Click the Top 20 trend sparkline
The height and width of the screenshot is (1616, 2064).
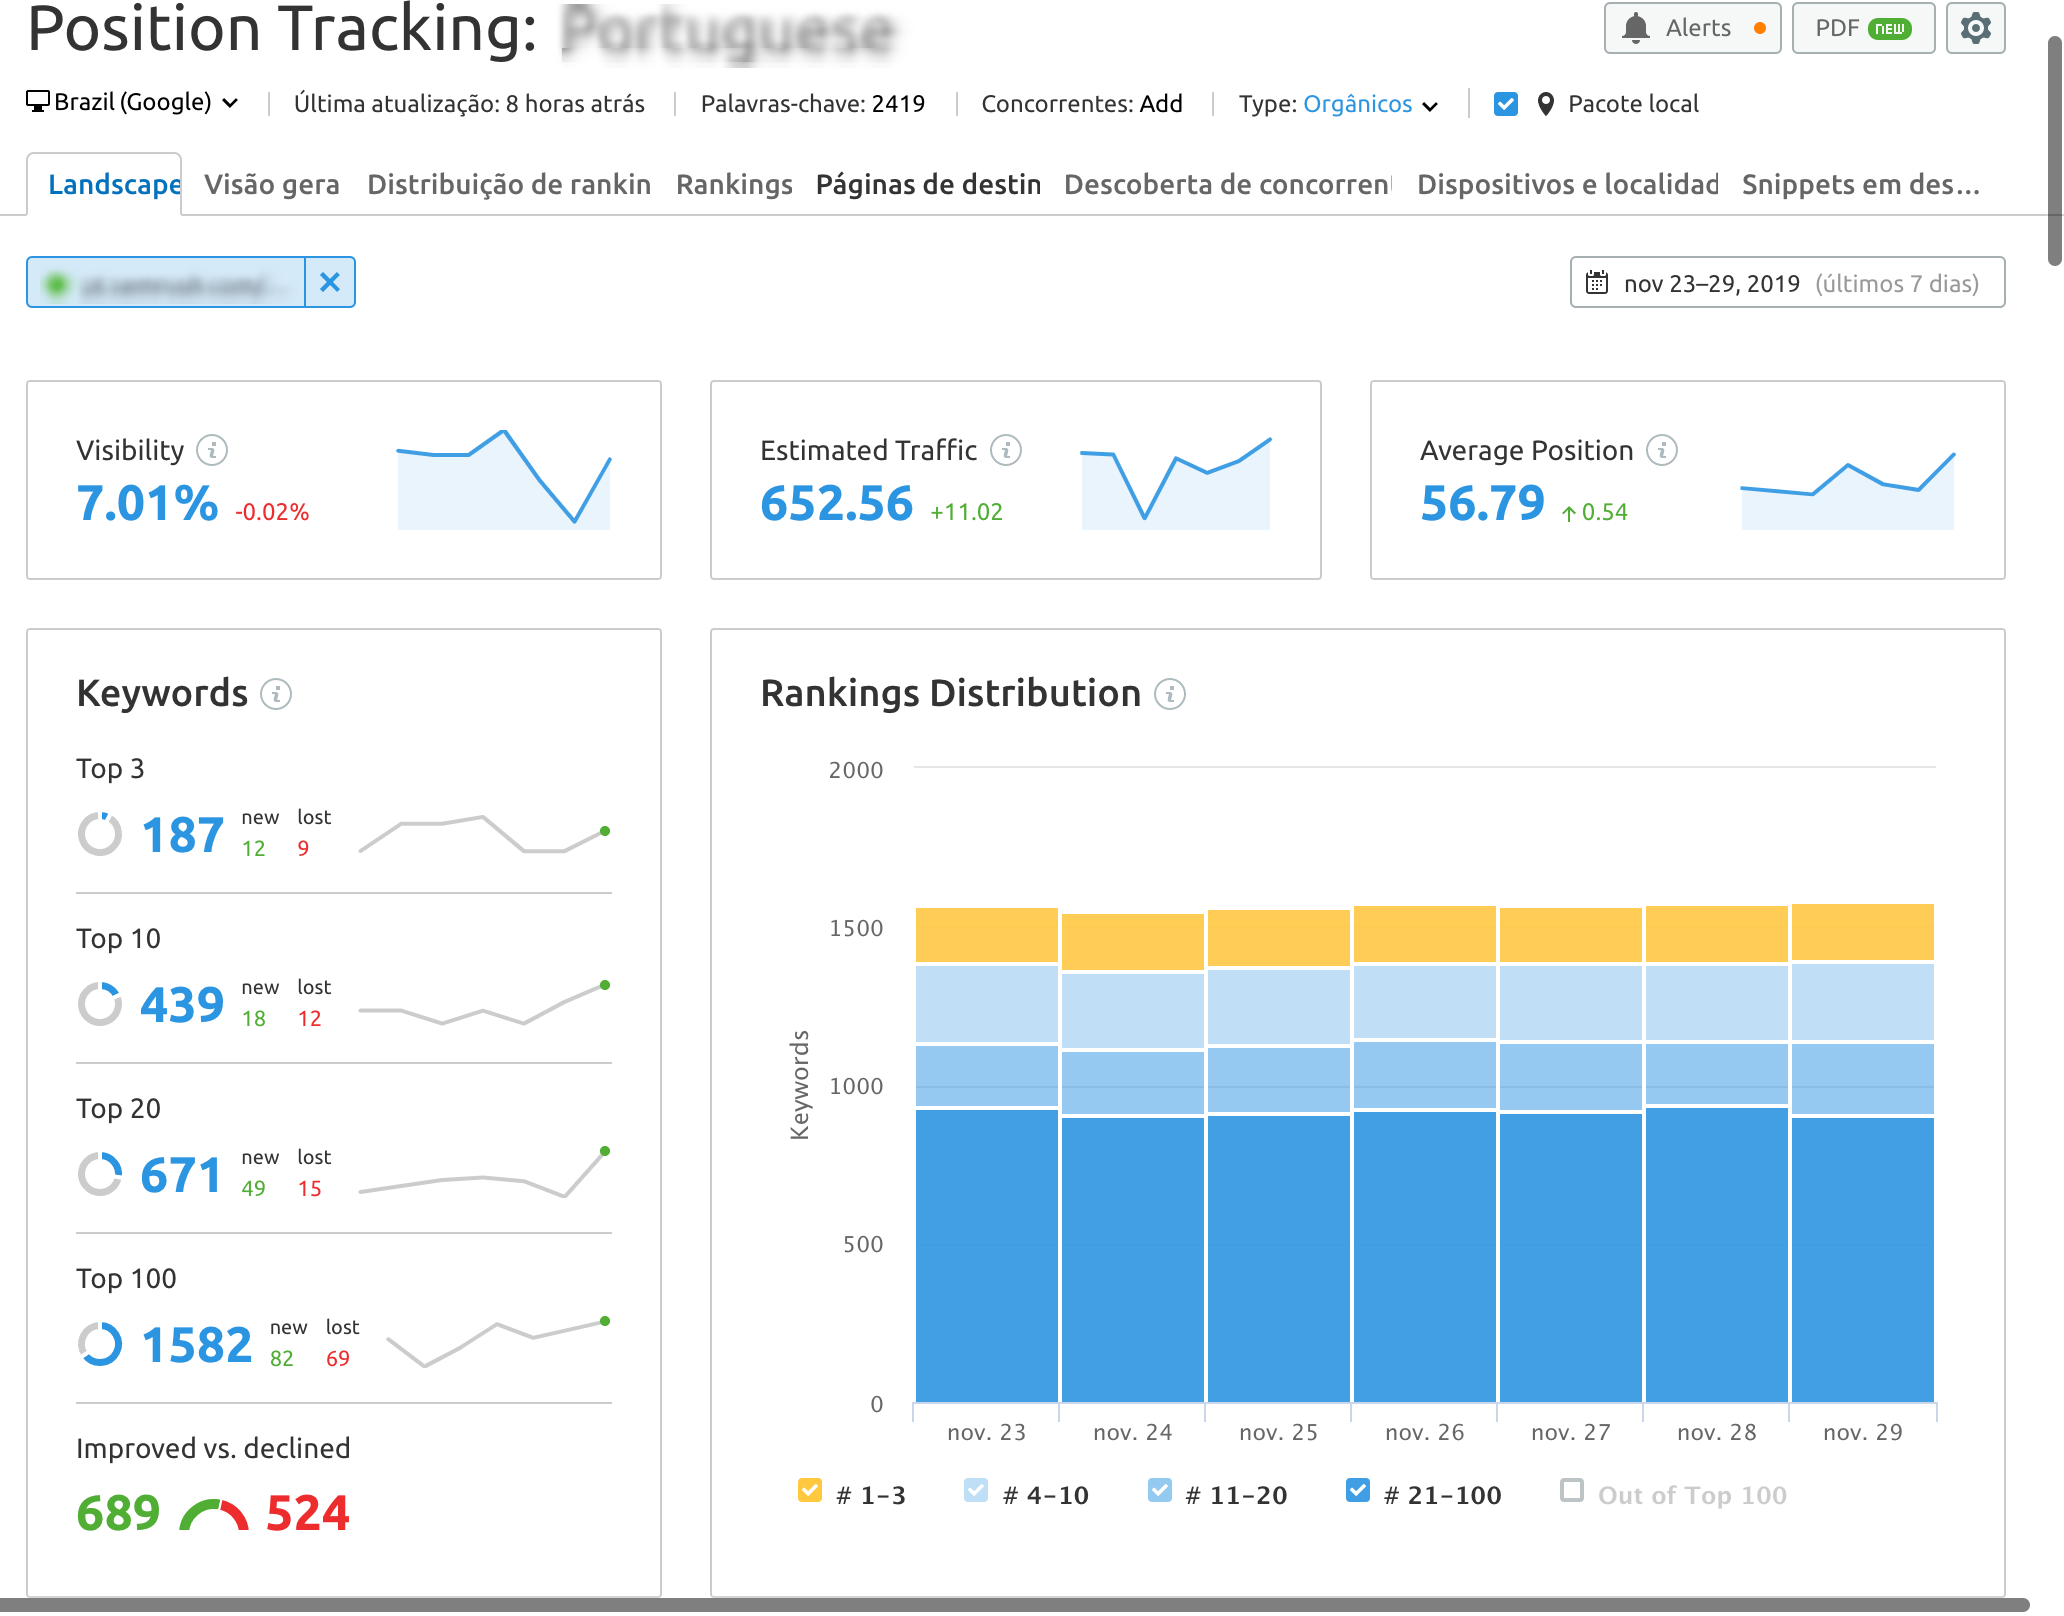[x=484, y=1174]
